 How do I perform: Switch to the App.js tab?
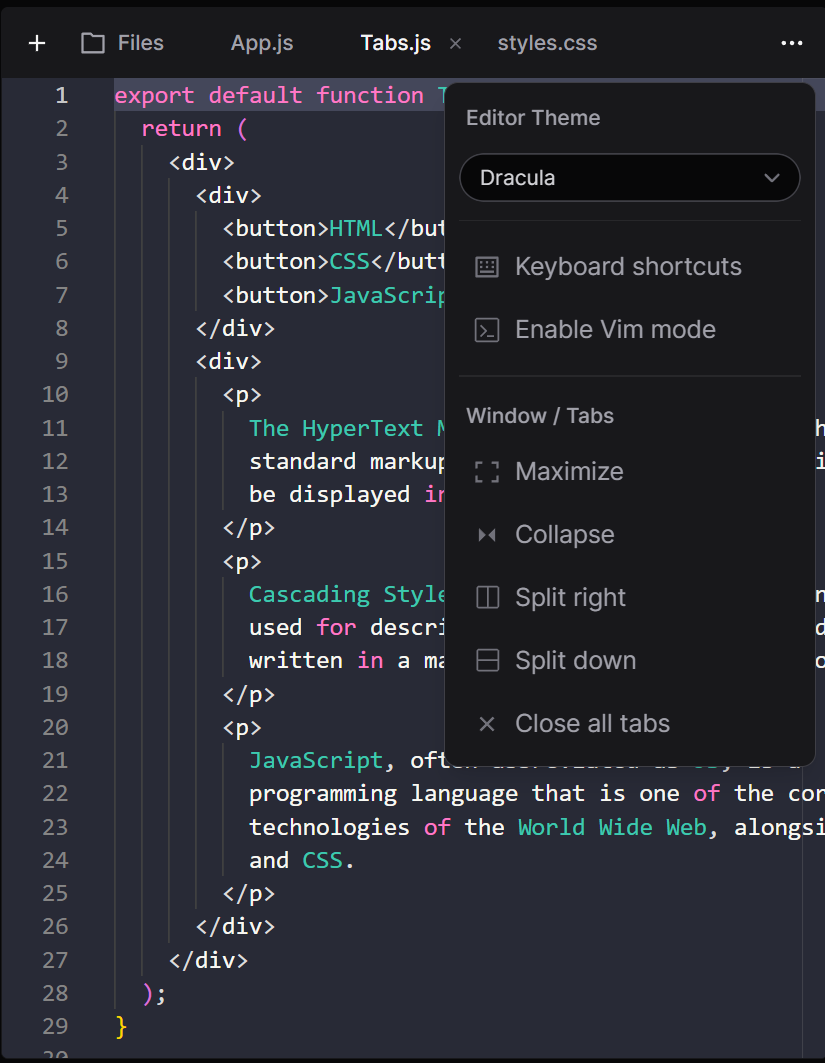pos(261,43)
